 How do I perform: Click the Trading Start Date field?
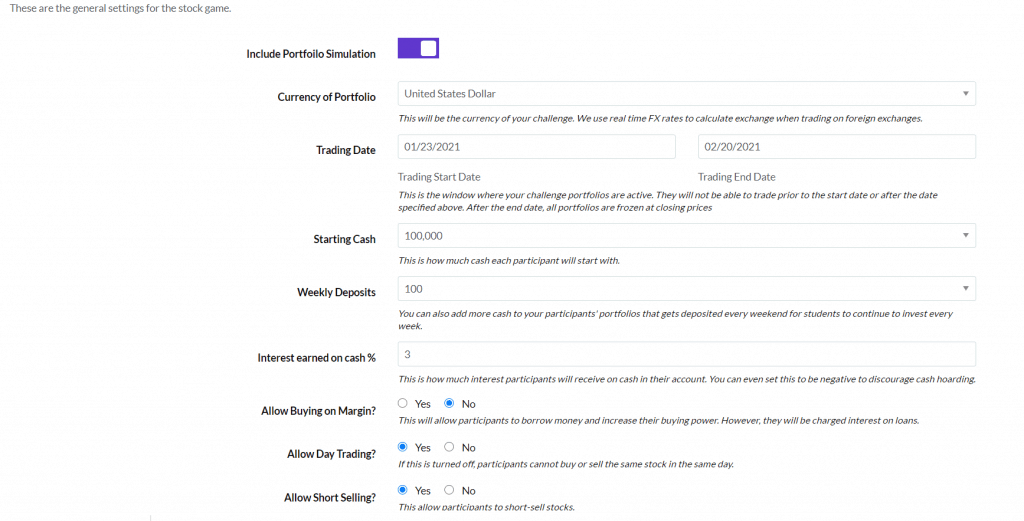tap(536, 147)
